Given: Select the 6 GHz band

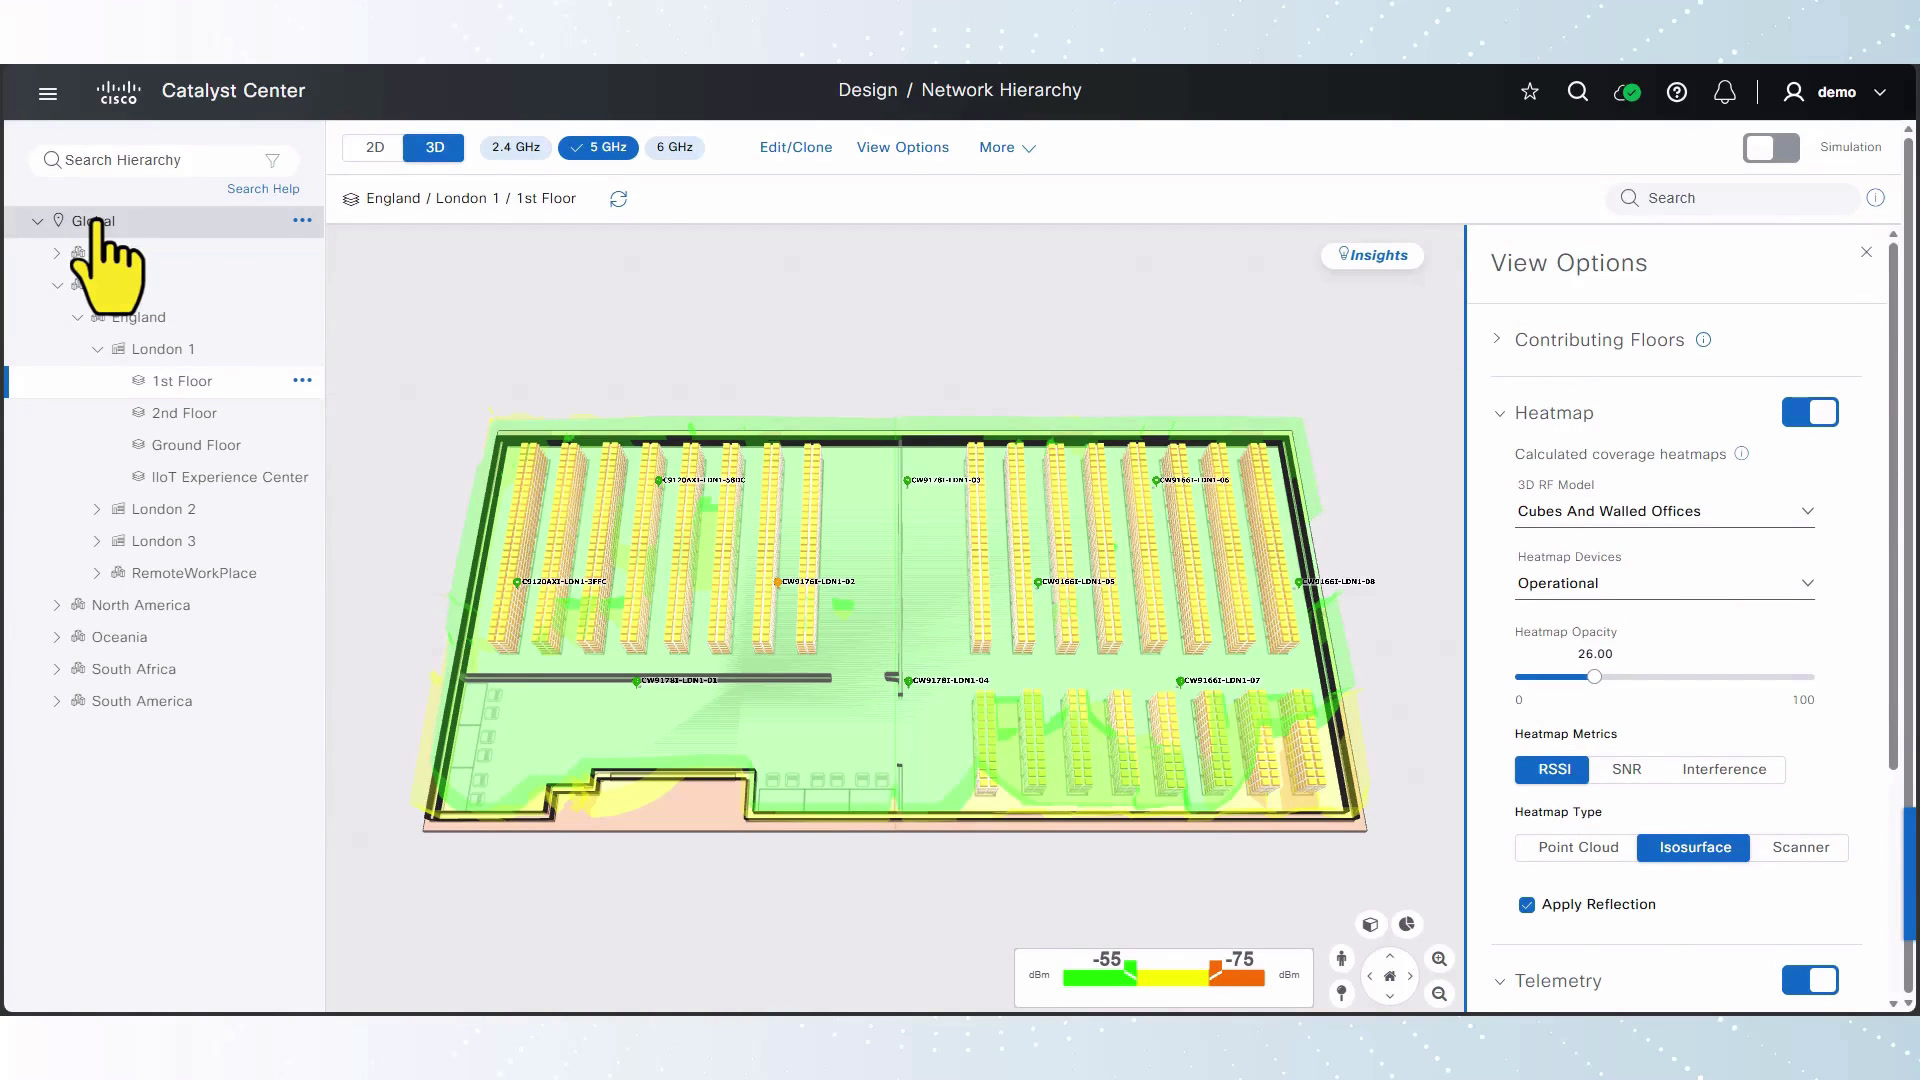Looking at the screenshot, I should (x=675, y=148).
